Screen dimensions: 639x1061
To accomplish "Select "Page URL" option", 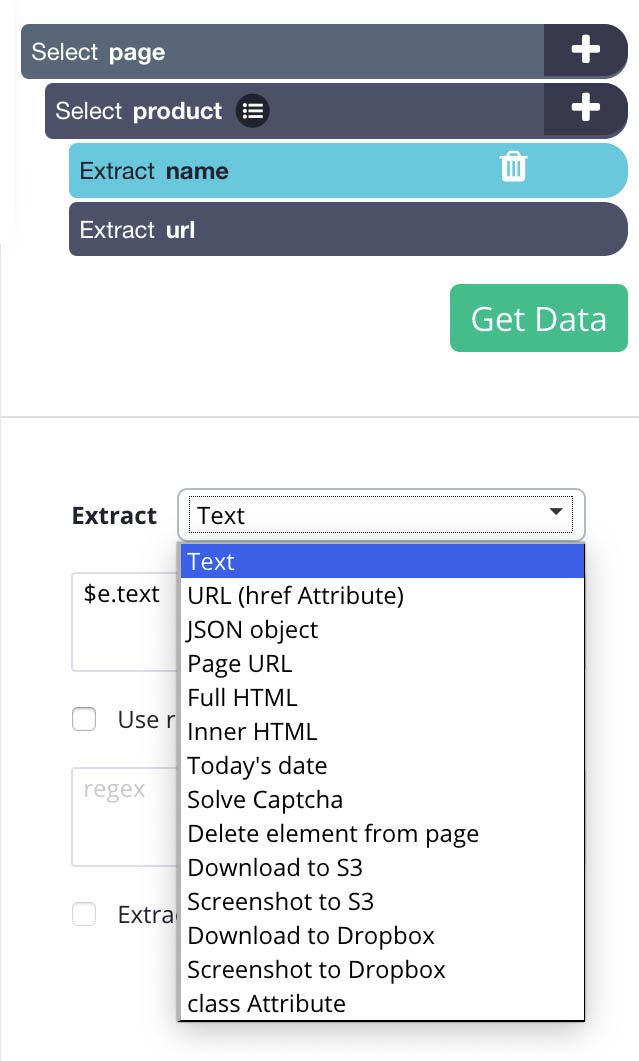I will pyautogui.click(x=240, y=663).
